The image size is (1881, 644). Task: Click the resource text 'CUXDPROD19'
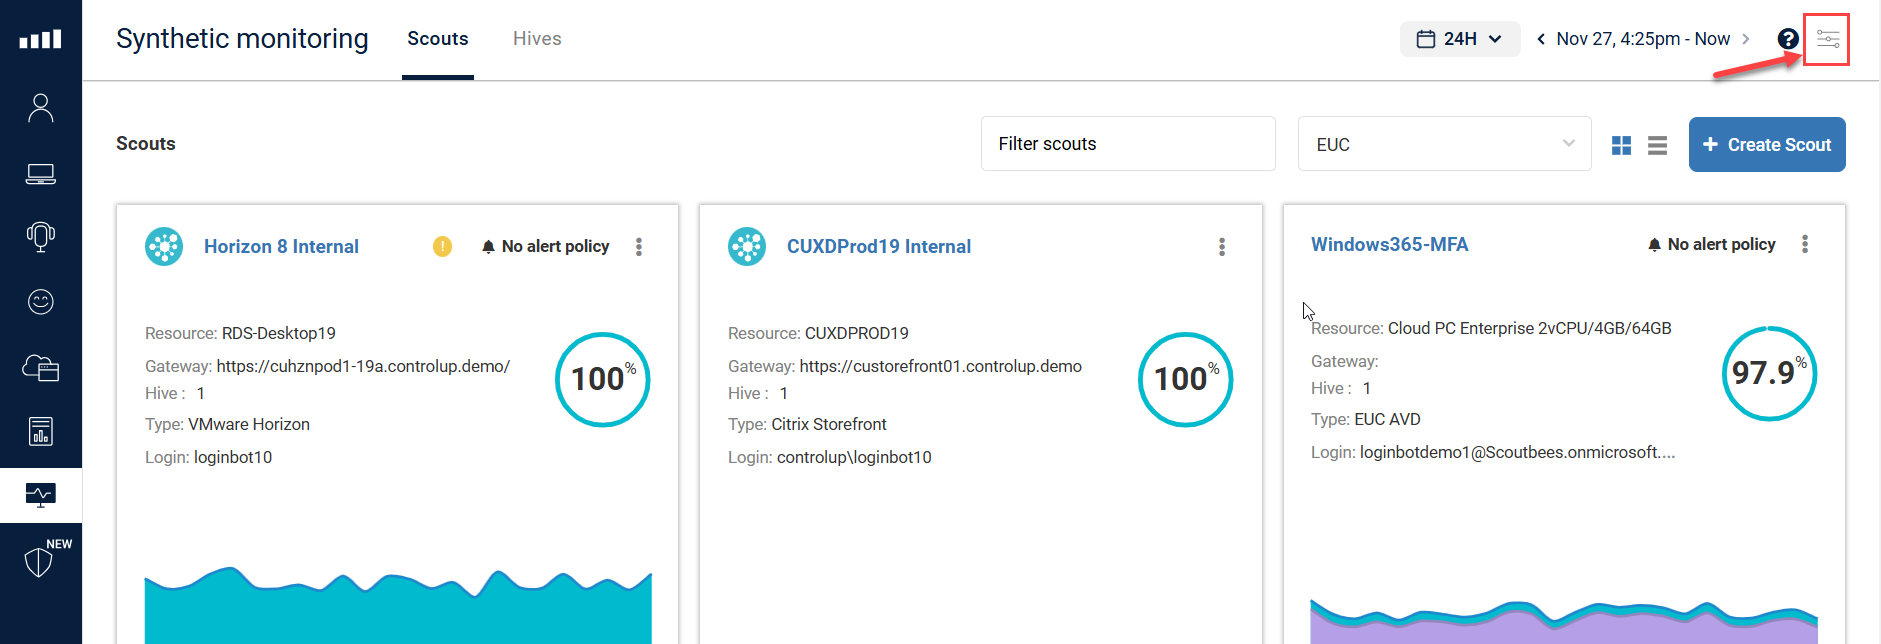pos(857,333)
